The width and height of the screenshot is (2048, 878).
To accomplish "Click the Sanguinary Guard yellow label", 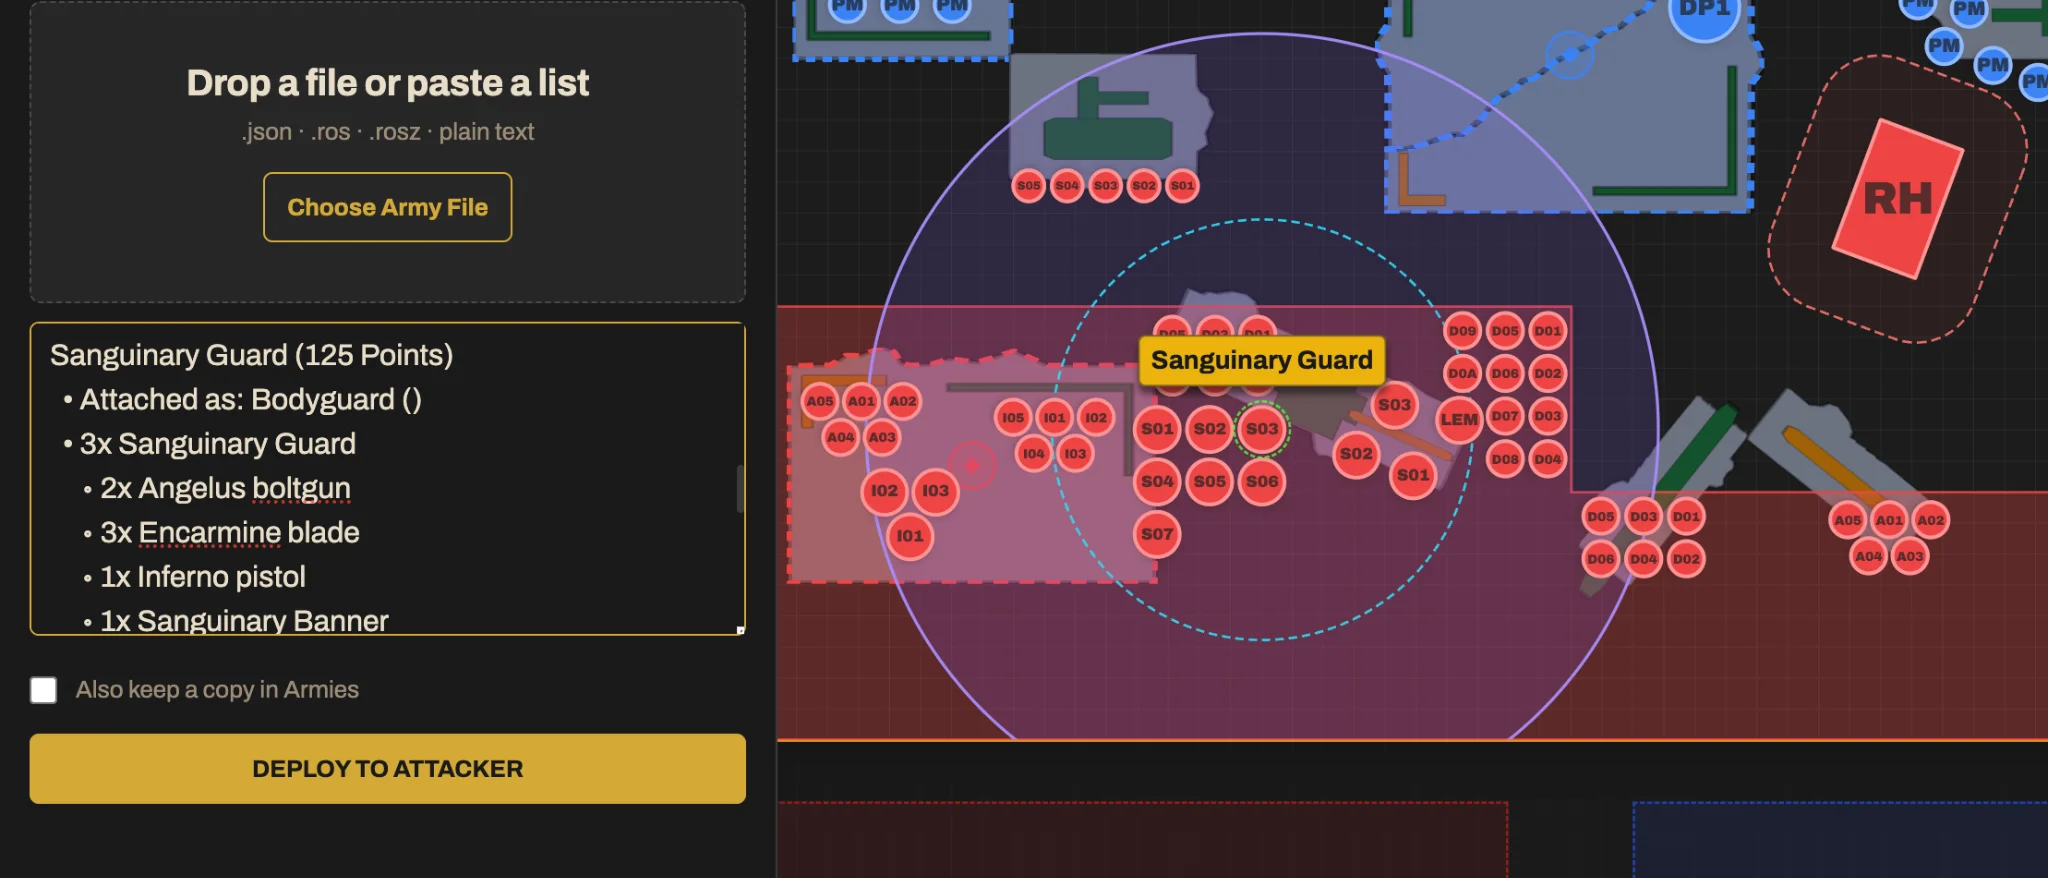I will point(1262,360).
